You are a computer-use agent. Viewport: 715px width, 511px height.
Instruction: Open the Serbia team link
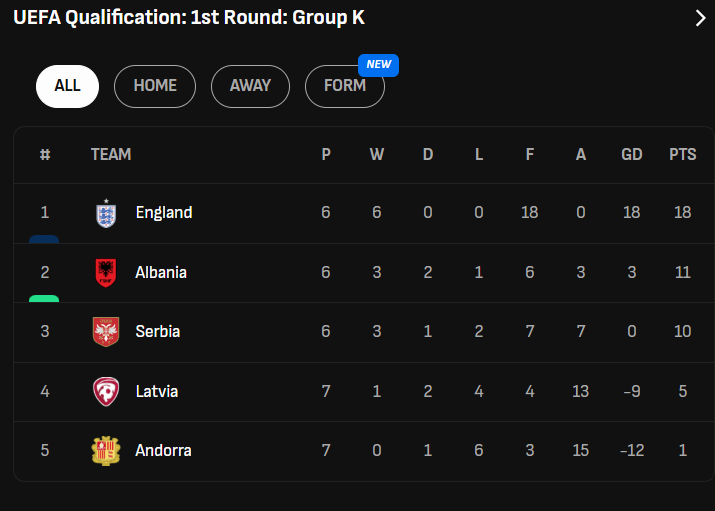[x=158, y=331]
